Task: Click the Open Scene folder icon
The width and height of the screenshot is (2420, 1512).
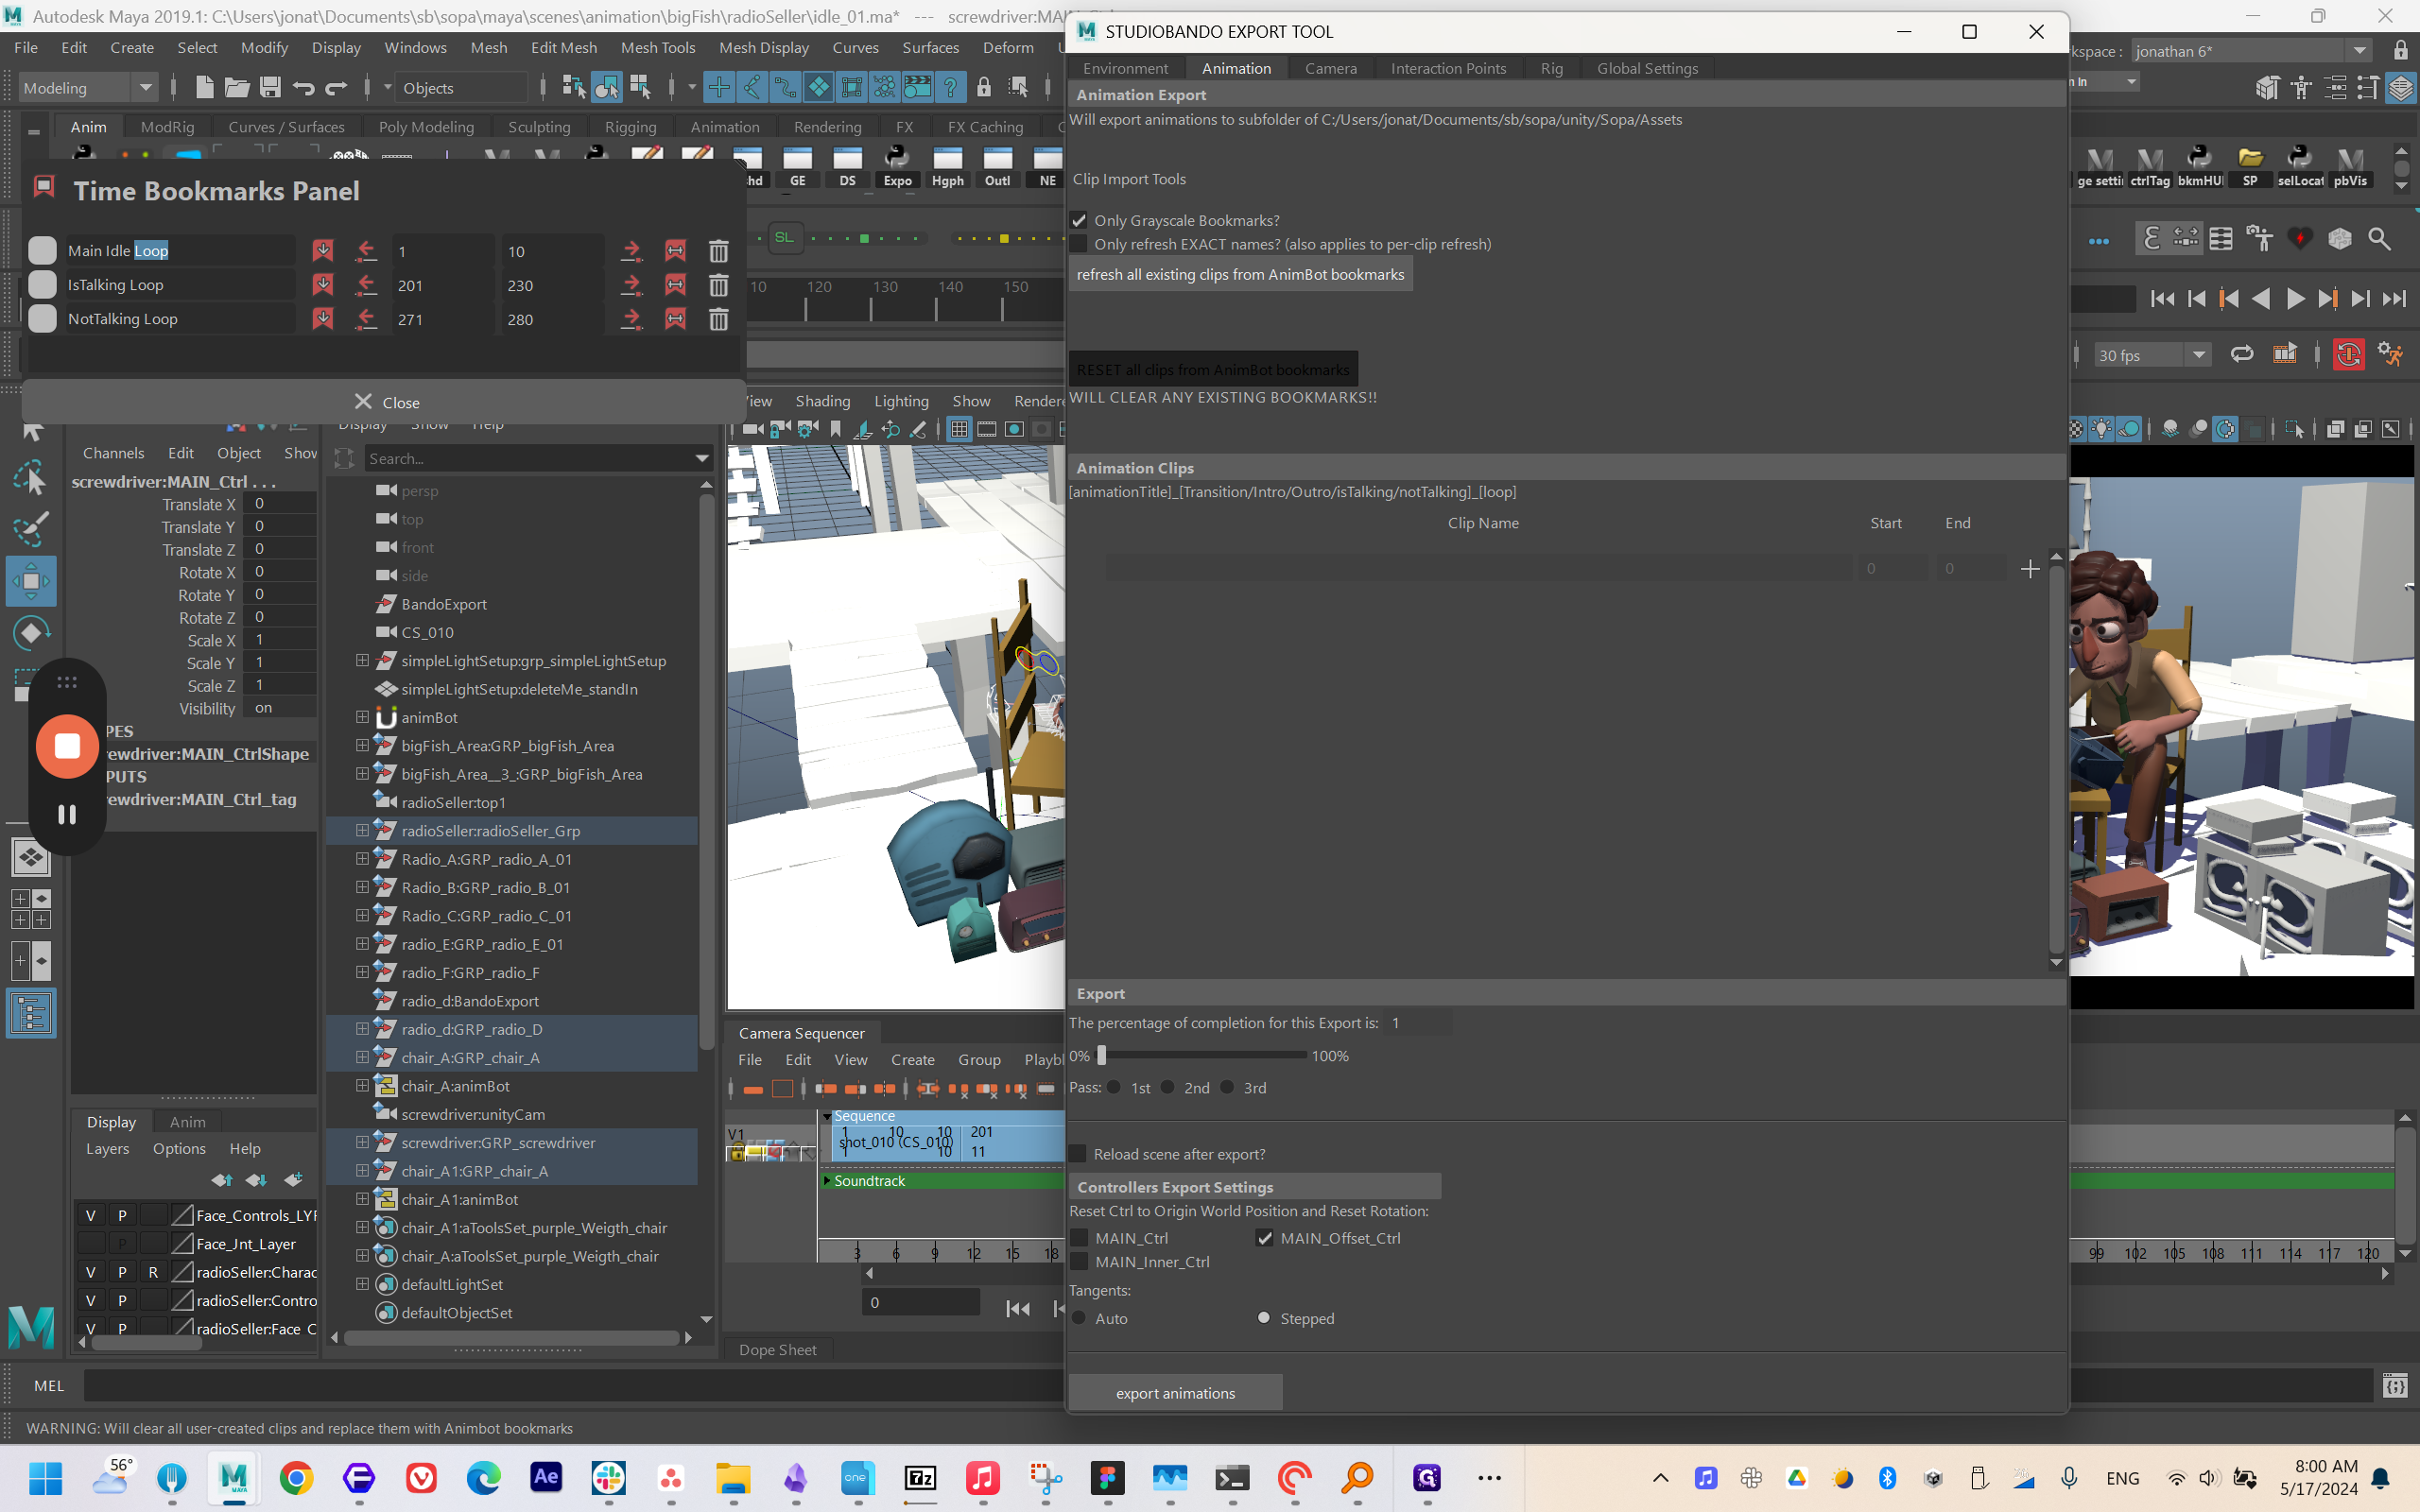Action: [237, 88]
